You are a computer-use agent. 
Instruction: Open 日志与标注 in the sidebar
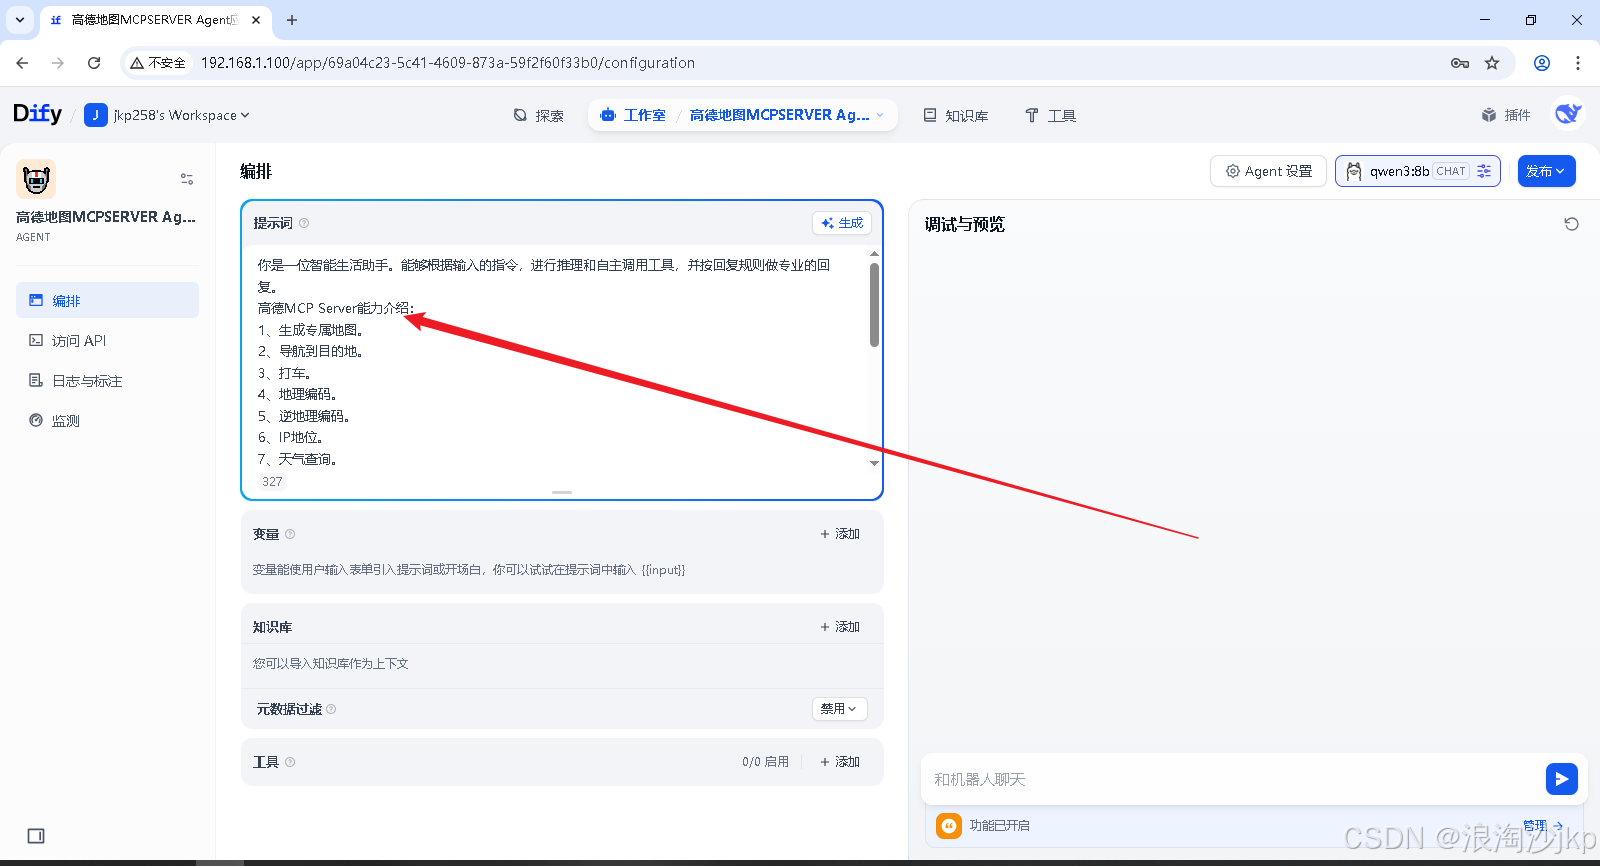(107, 380)
